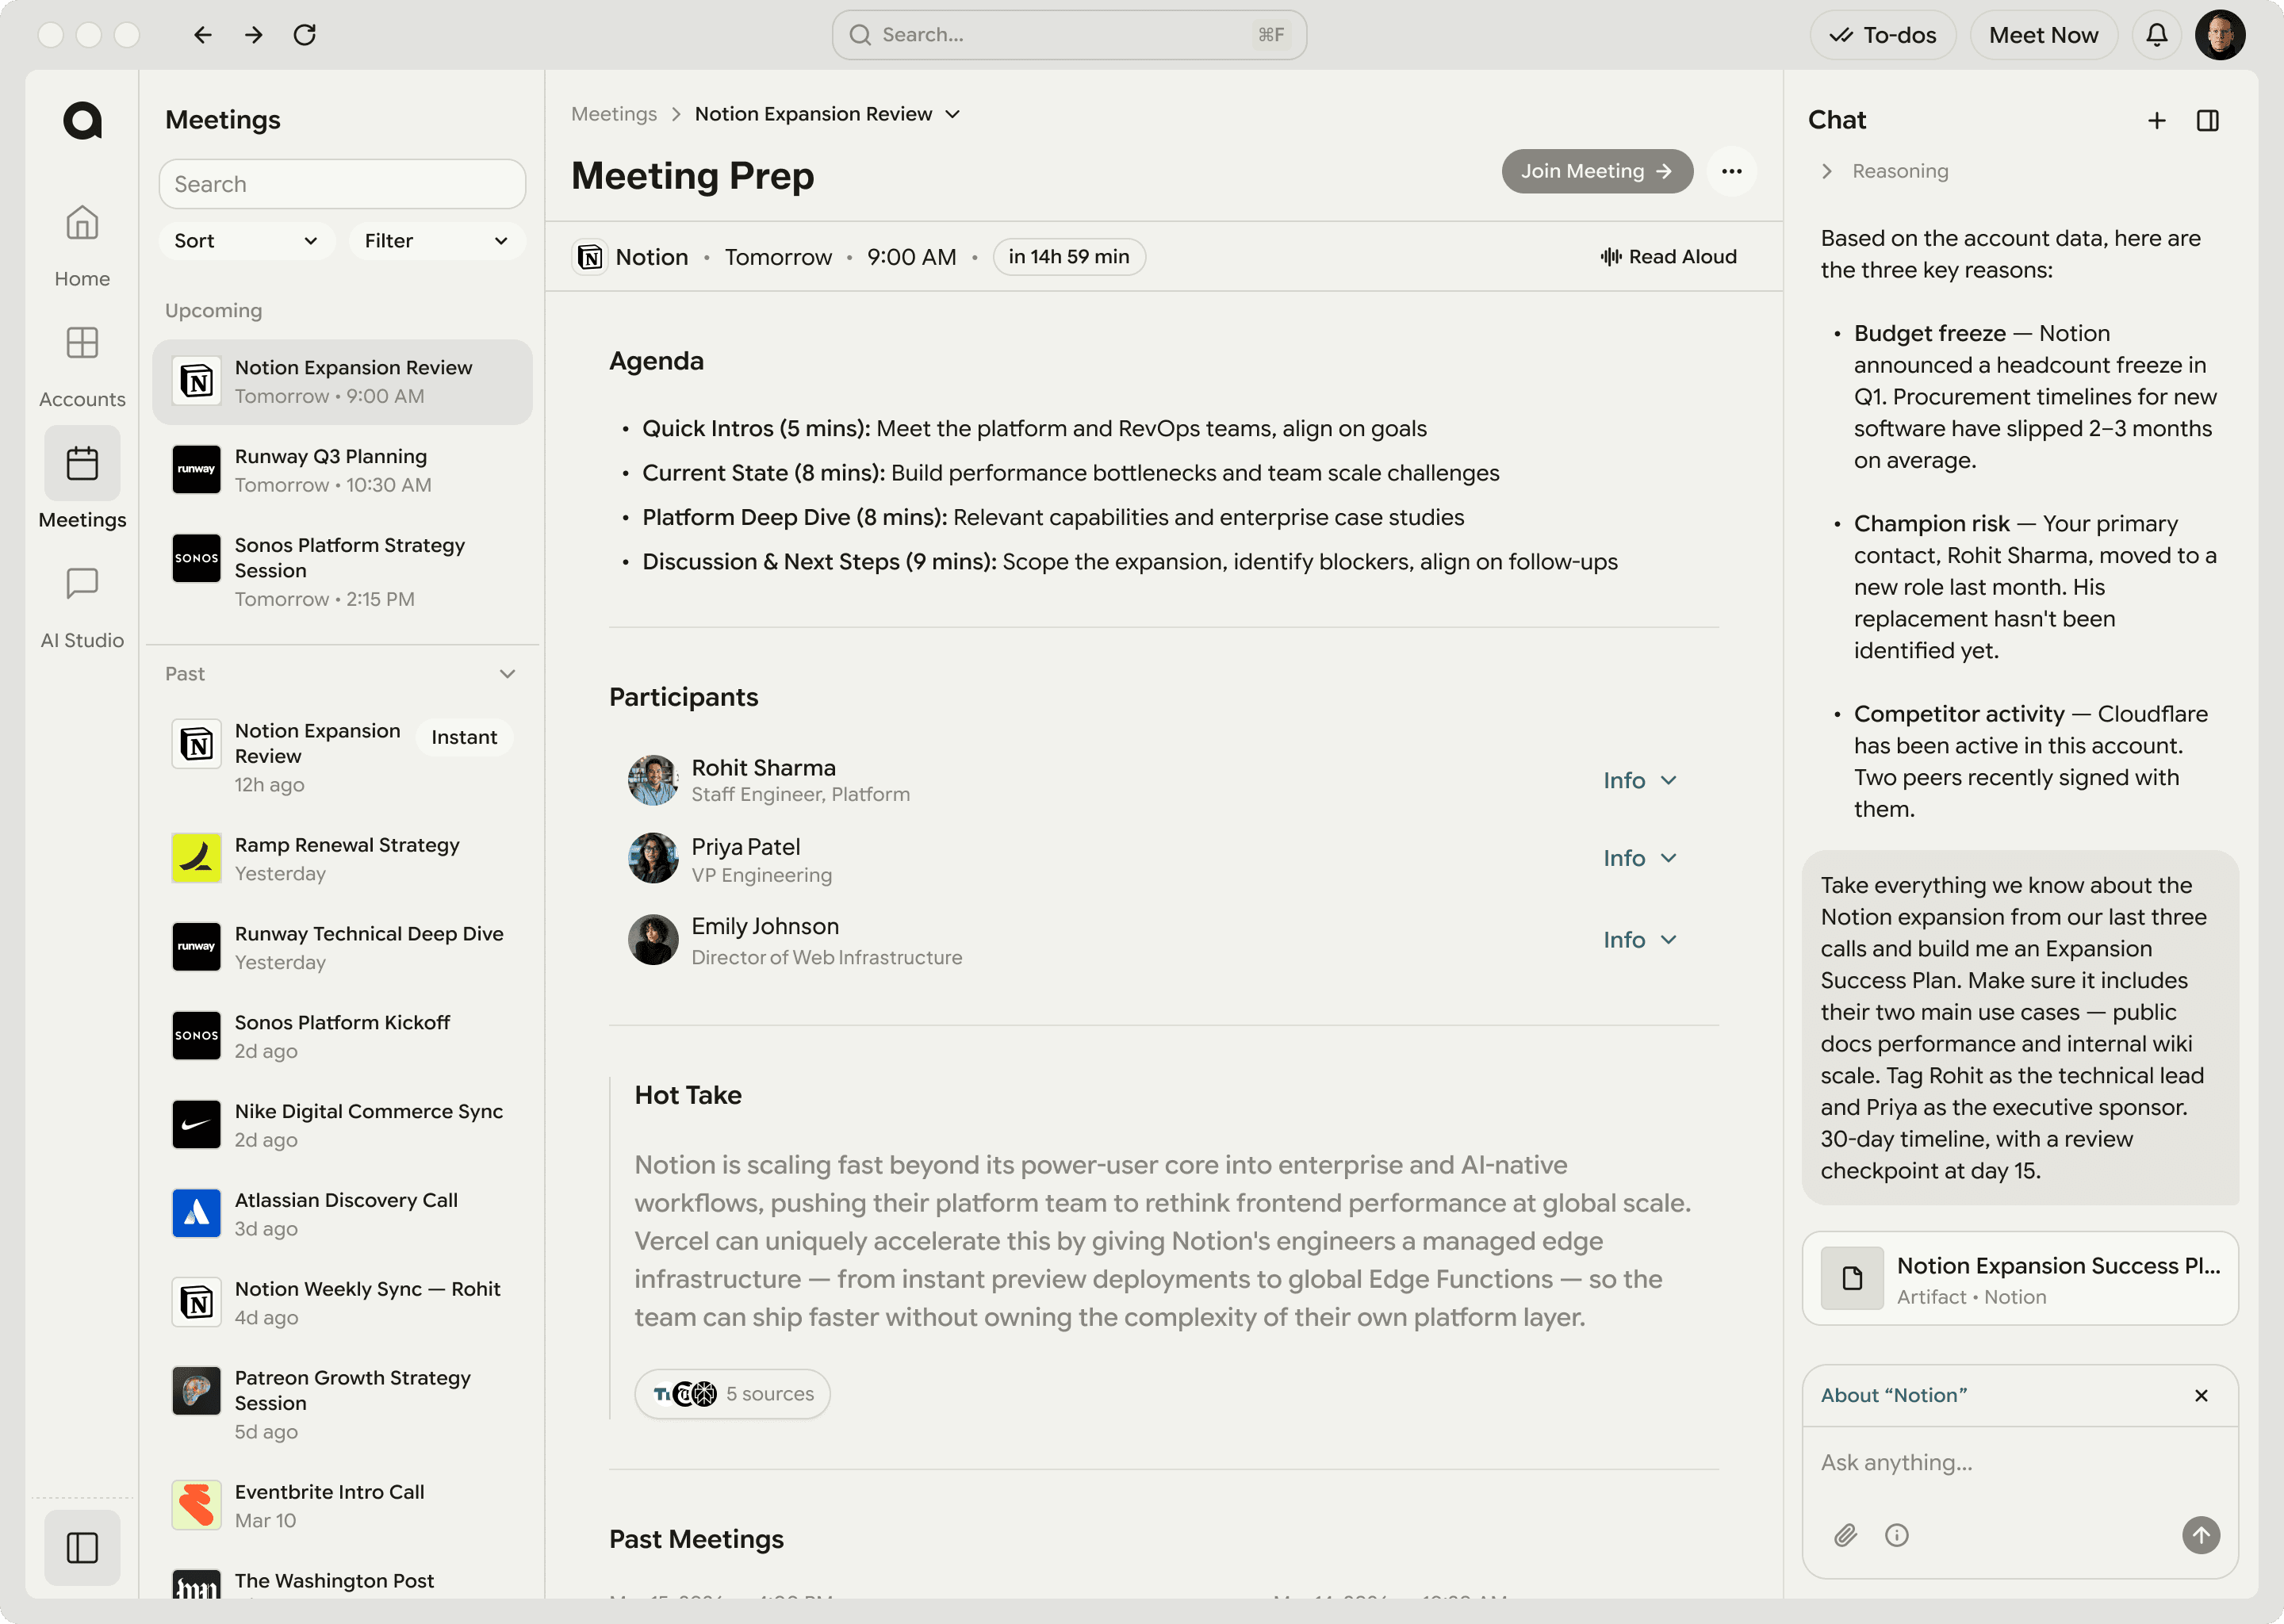Send the chat message via the arrow icon
This screenshot has width=2284, height=1624.
[x=2201, y=1535]
